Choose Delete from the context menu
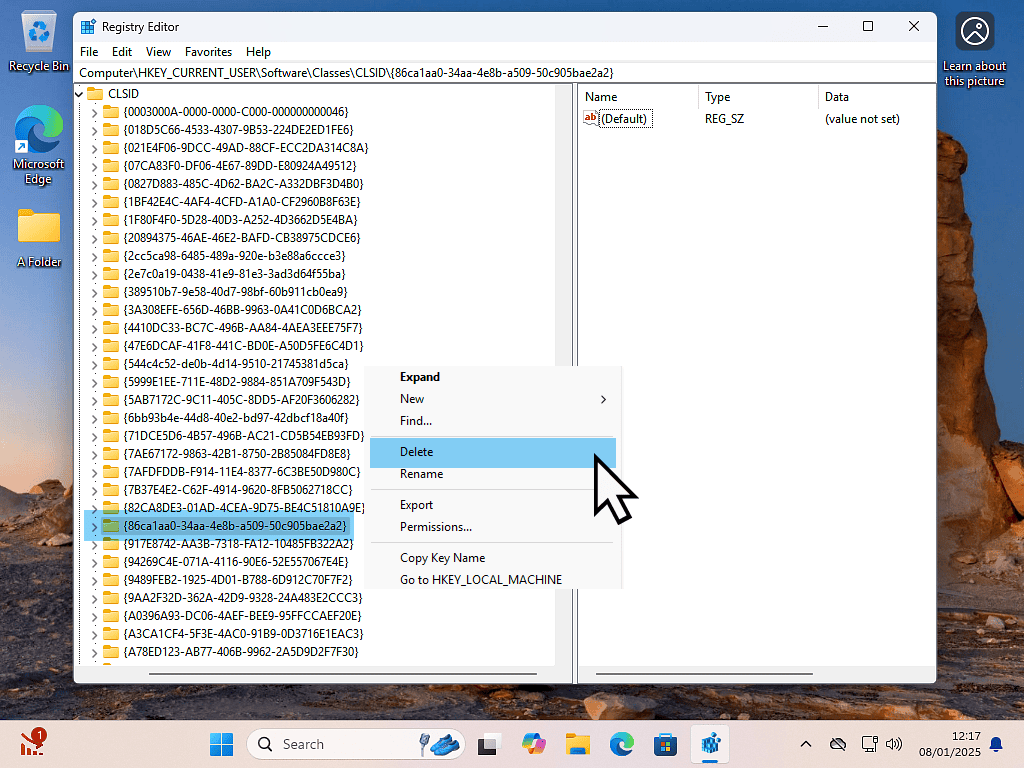 pos(417,452)
